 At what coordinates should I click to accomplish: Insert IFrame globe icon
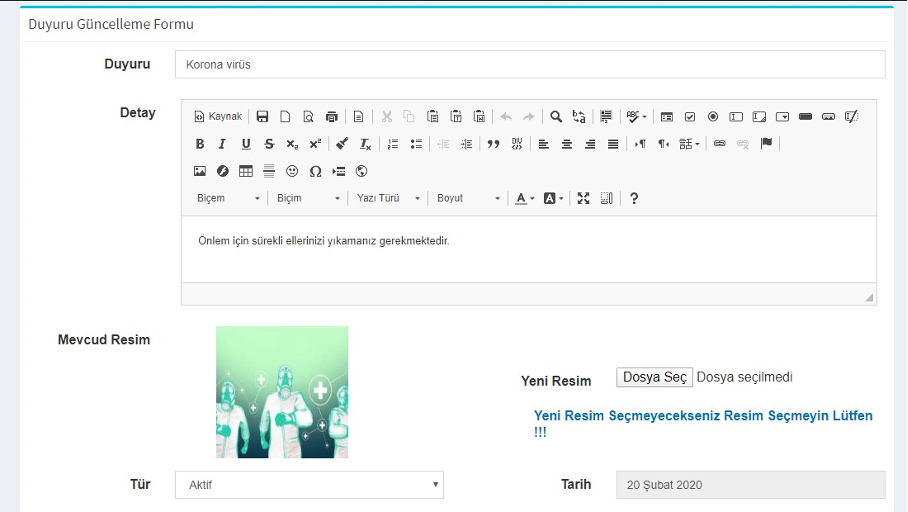pyautogui.click(x=362, y=171)
